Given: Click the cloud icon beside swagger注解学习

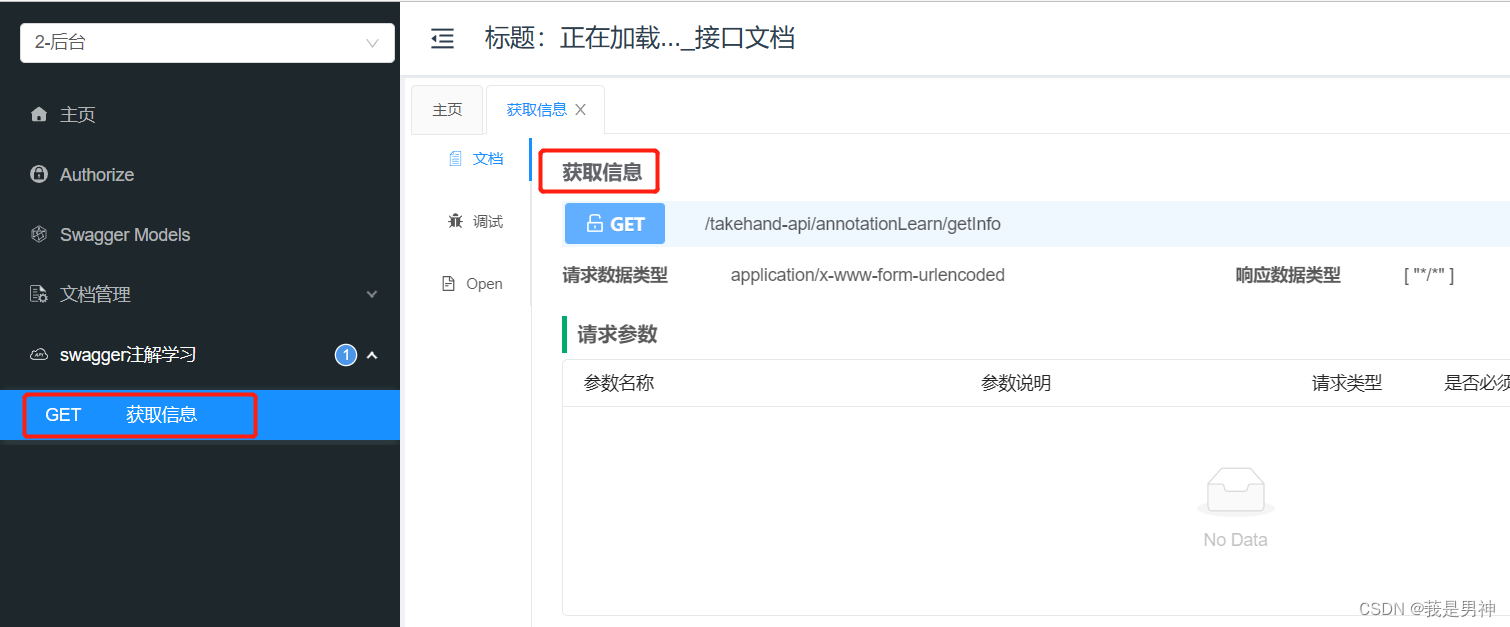Looking at the screenshot, I should coord(38,354).
